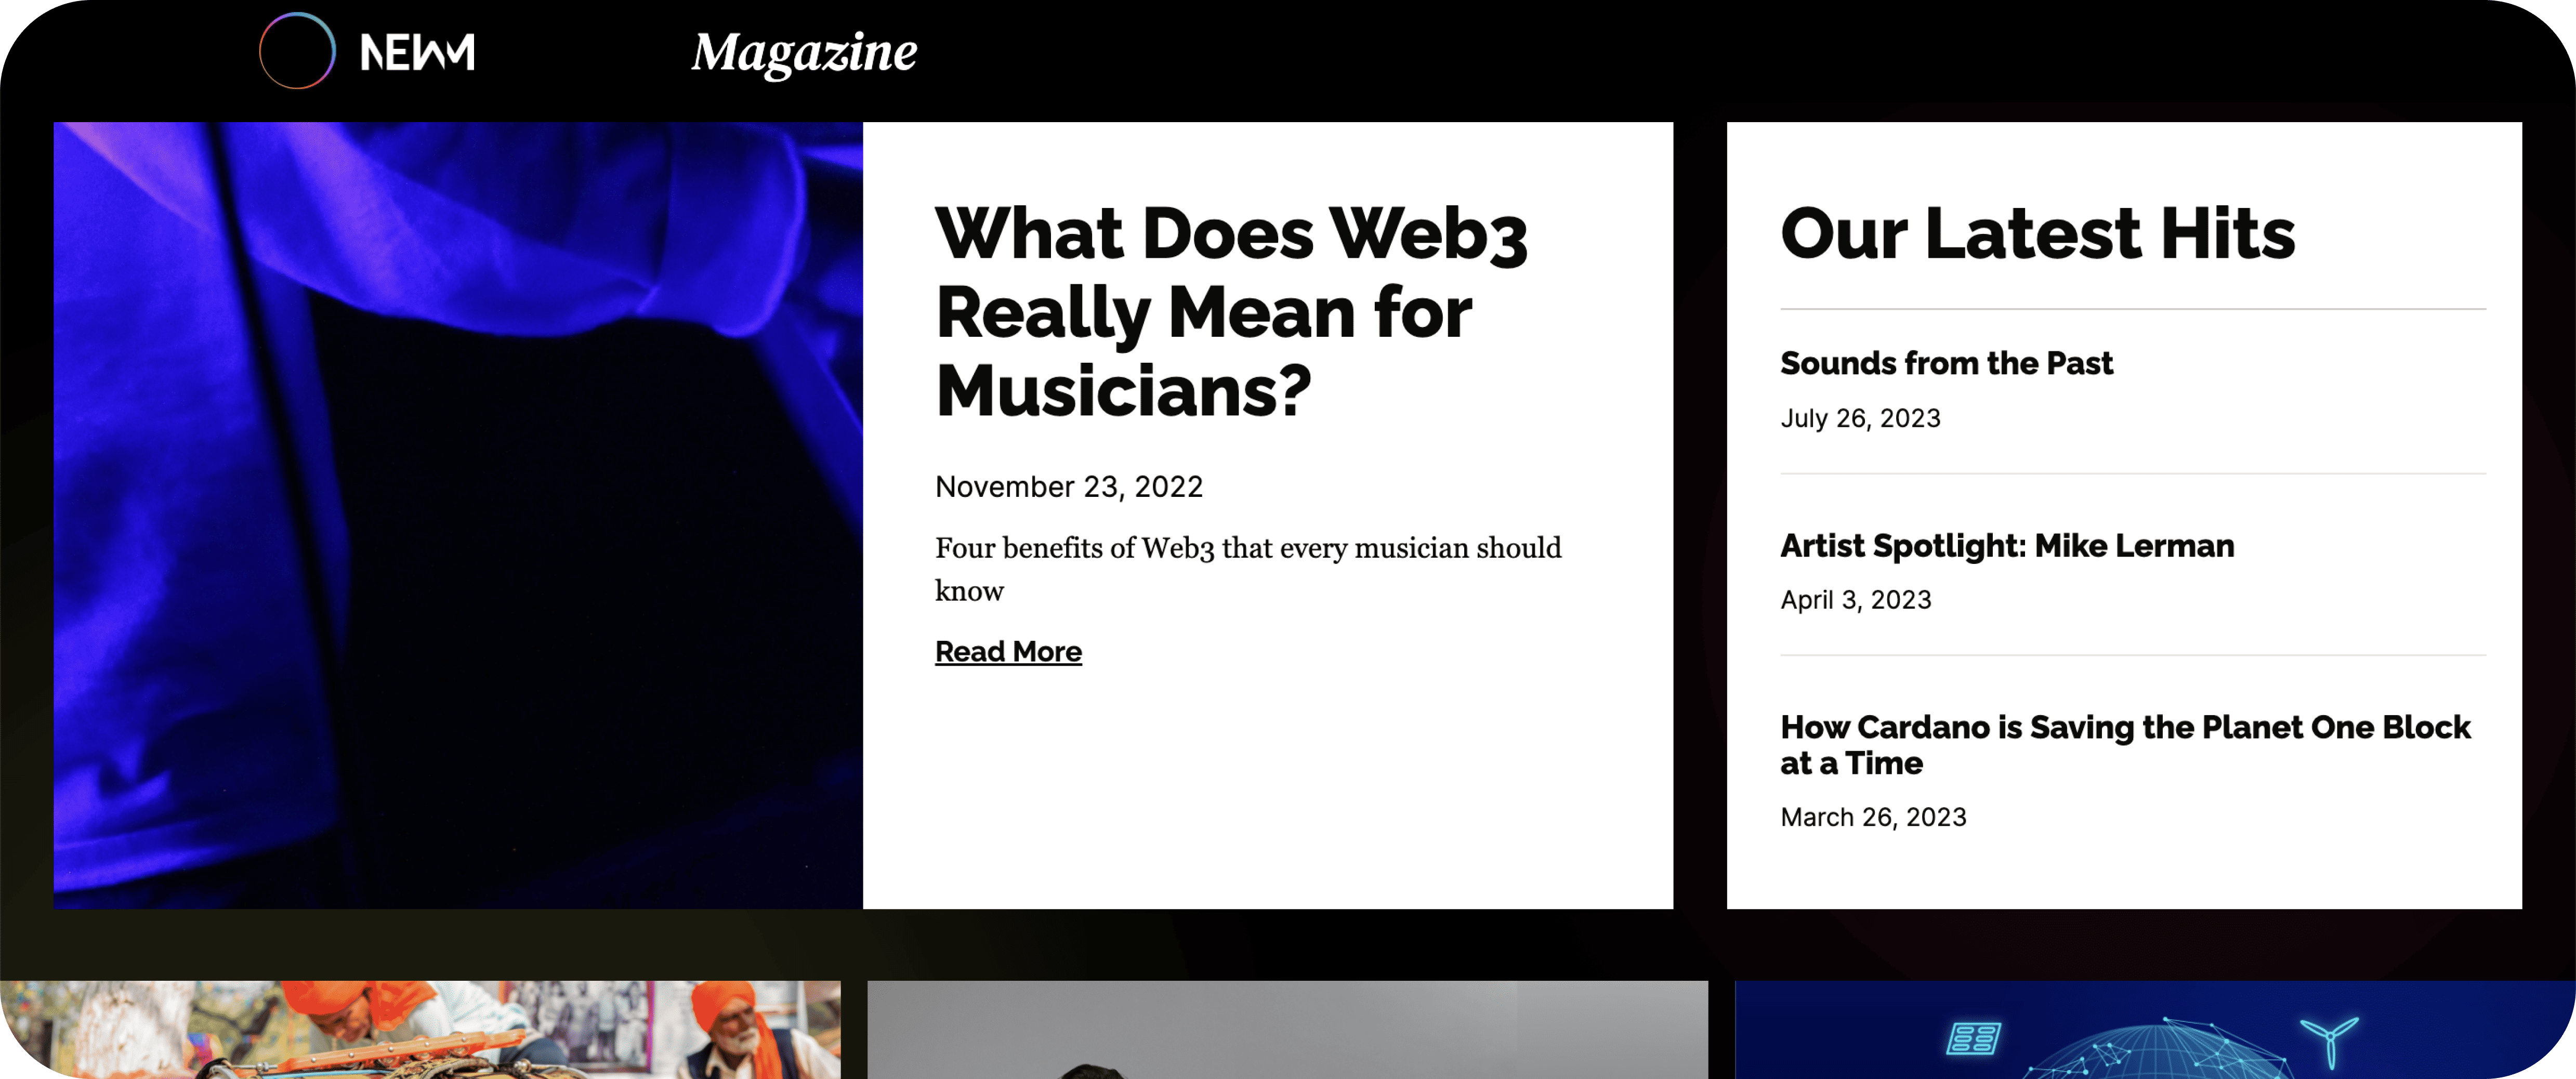The width and height of the screenshot is (2576, 1079).
Task: Click the blue fabric featured image
Action: [458, 515]
